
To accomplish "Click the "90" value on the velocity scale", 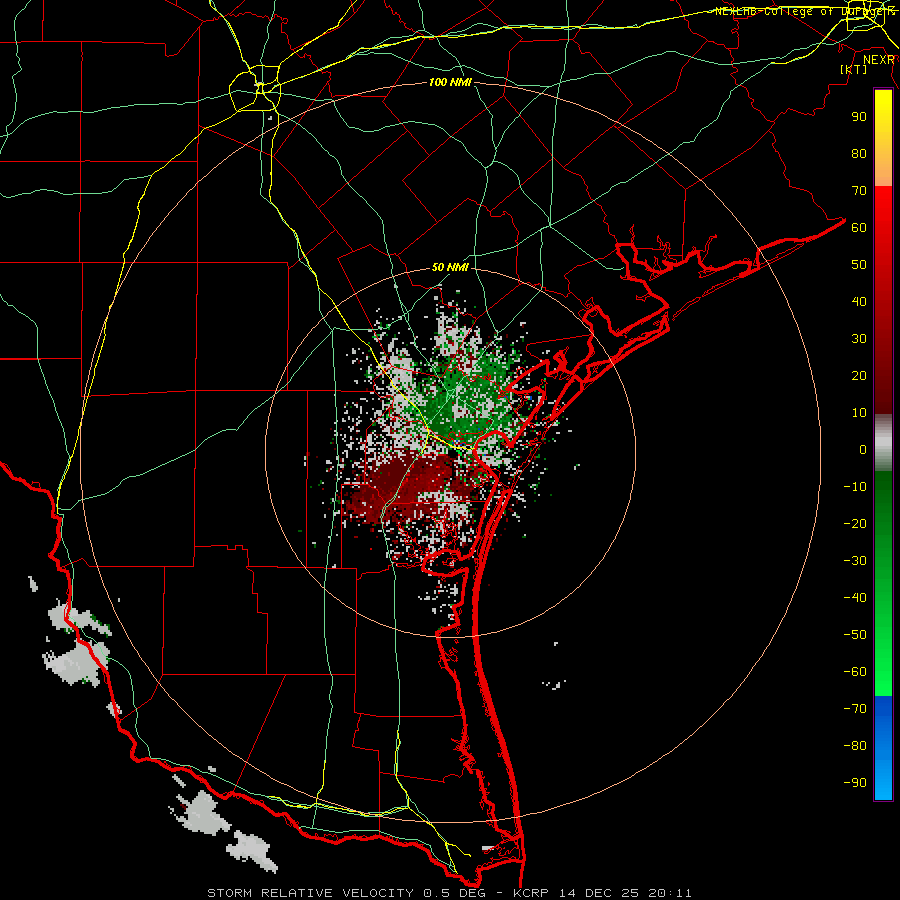I will click(859, 117).
